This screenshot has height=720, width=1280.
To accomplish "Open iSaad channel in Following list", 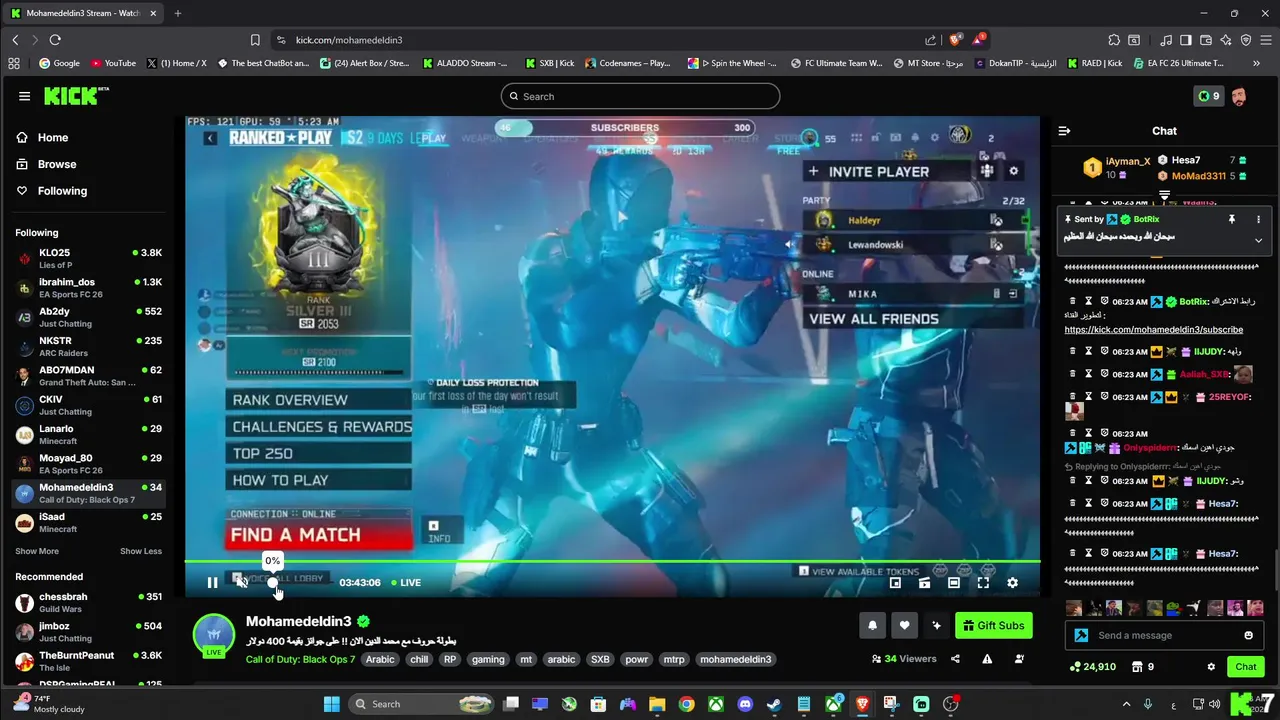I will pos(88,522).
